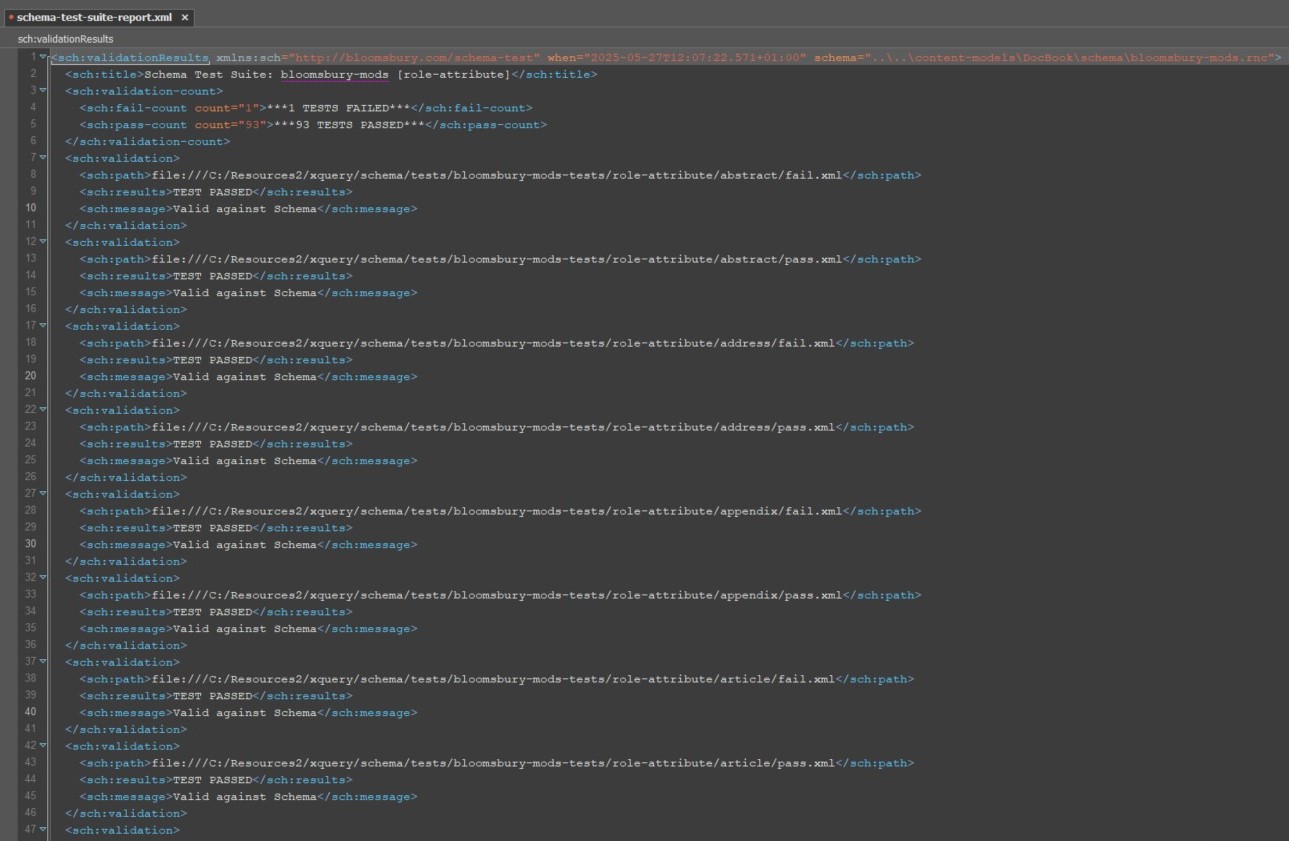
Task: Collapse the sch:validation fold on line 17
Action: tap(43, 326)
